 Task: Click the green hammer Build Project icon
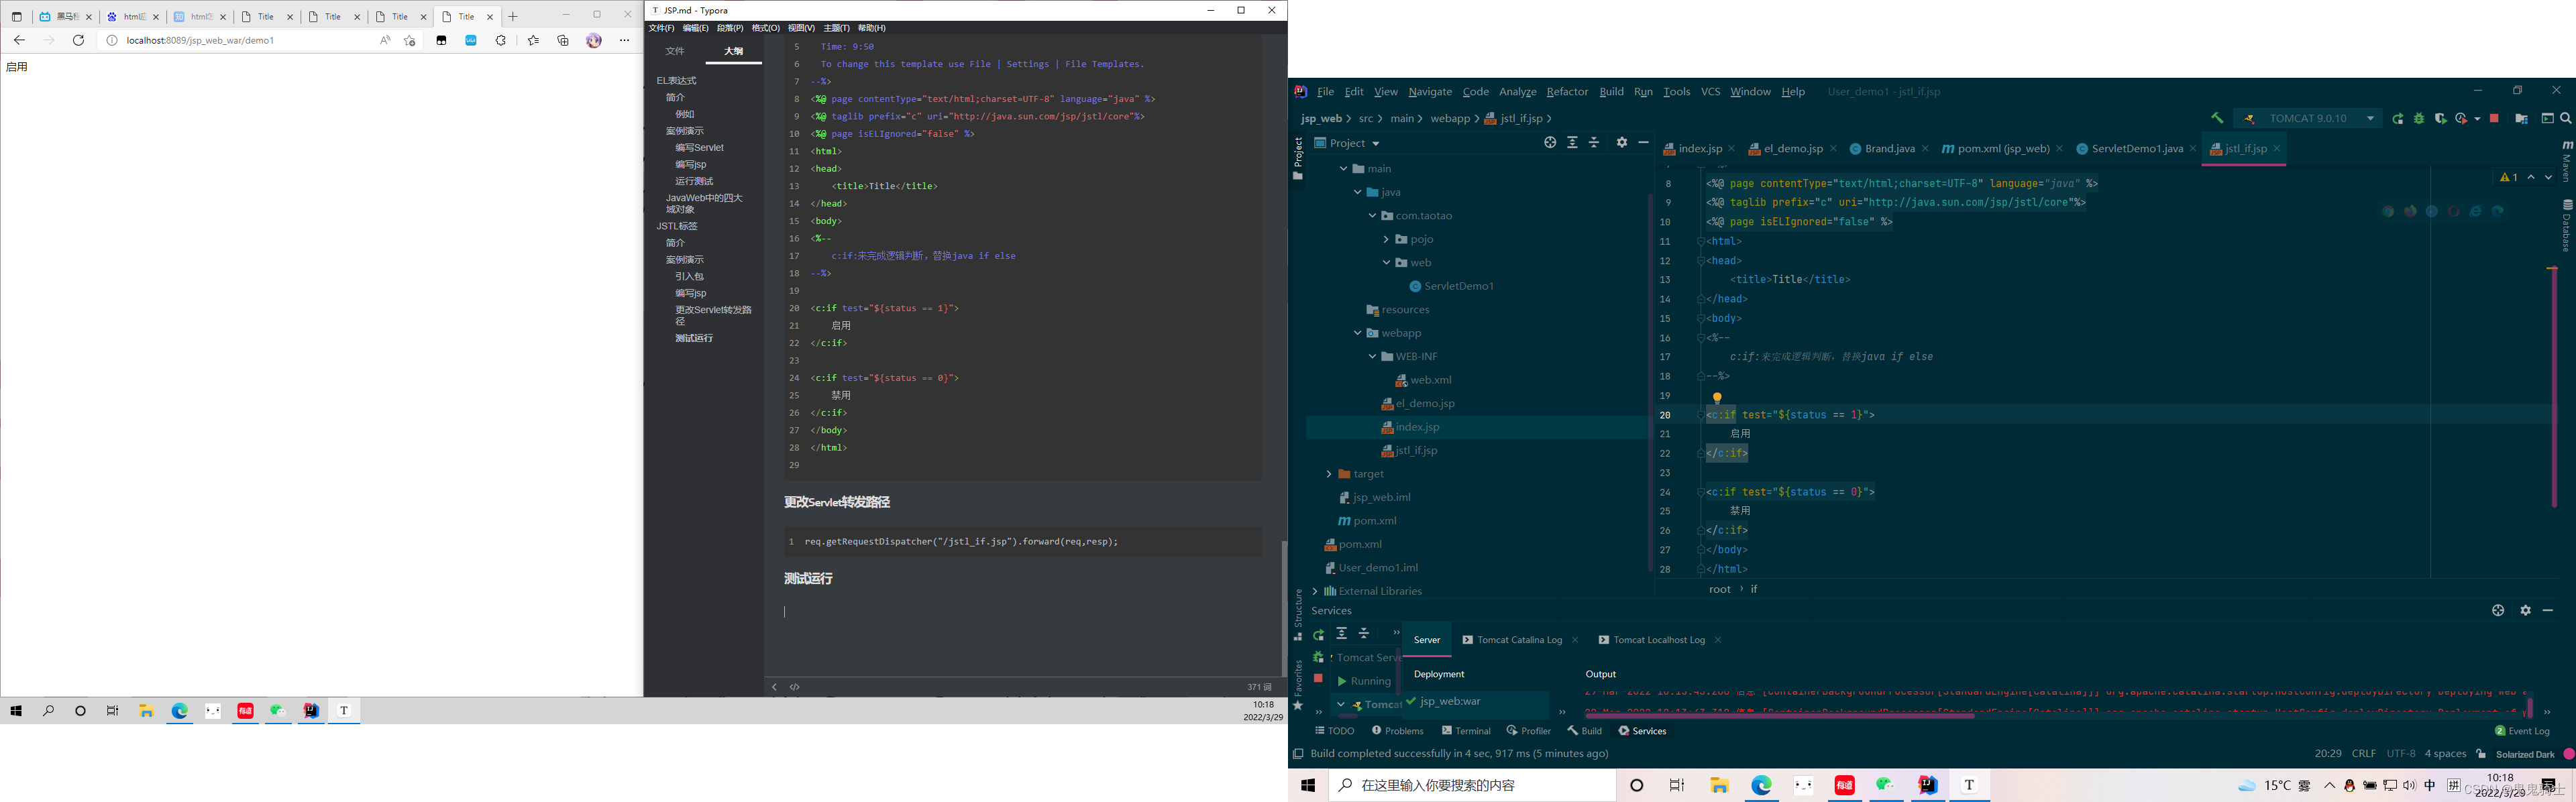[x=2217, y=118]
